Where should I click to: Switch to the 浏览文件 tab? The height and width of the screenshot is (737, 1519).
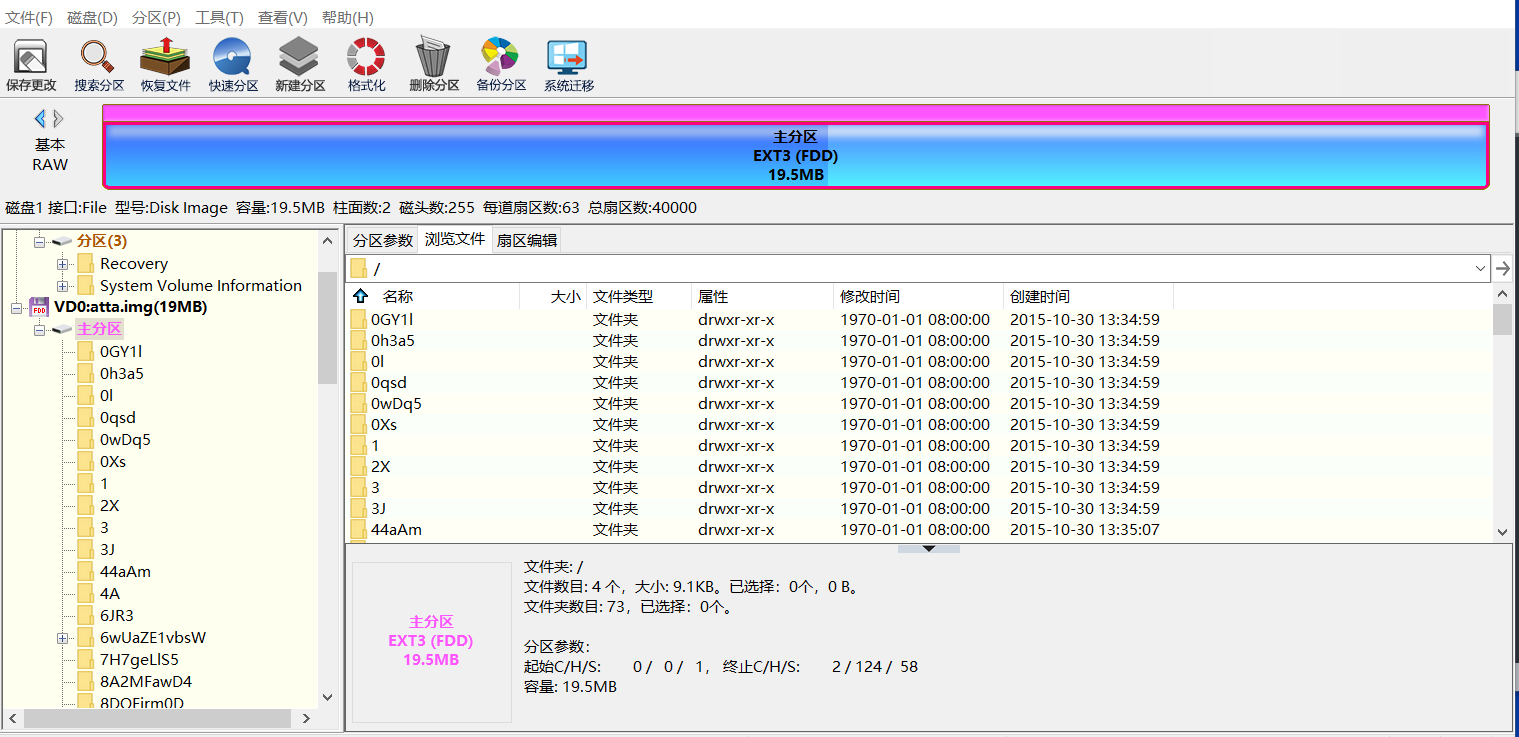(455, 239)
